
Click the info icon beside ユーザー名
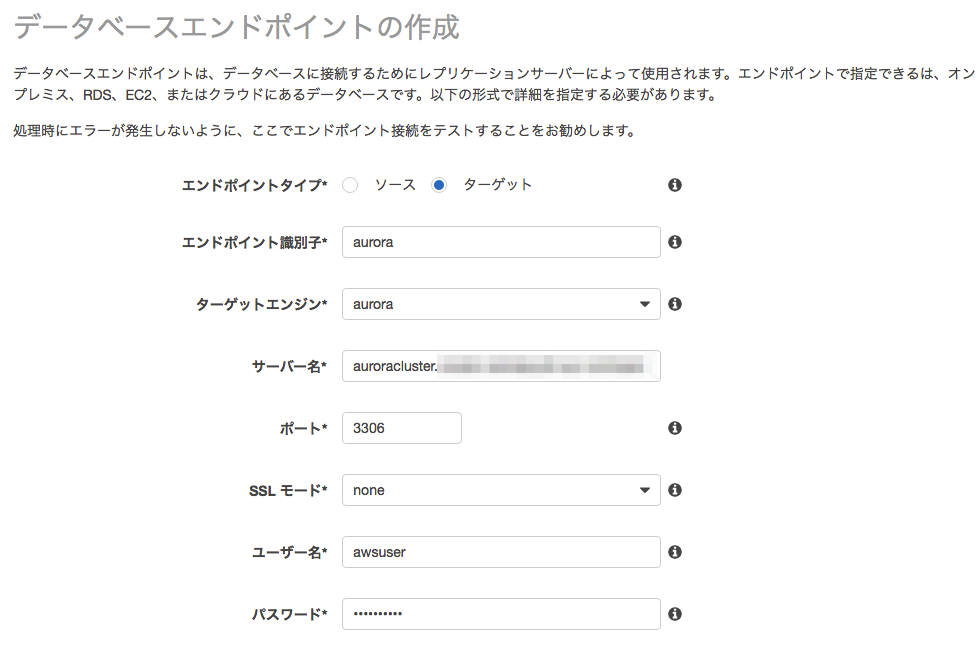[674, 552]
